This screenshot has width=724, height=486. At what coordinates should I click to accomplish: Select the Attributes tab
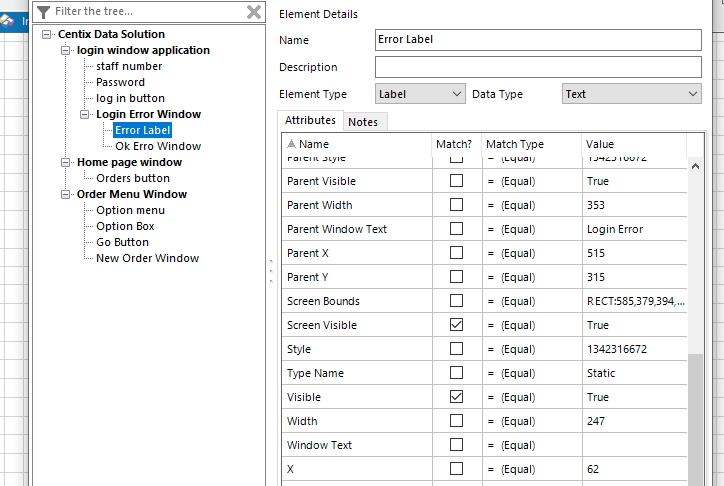click(x=310, y=120)
